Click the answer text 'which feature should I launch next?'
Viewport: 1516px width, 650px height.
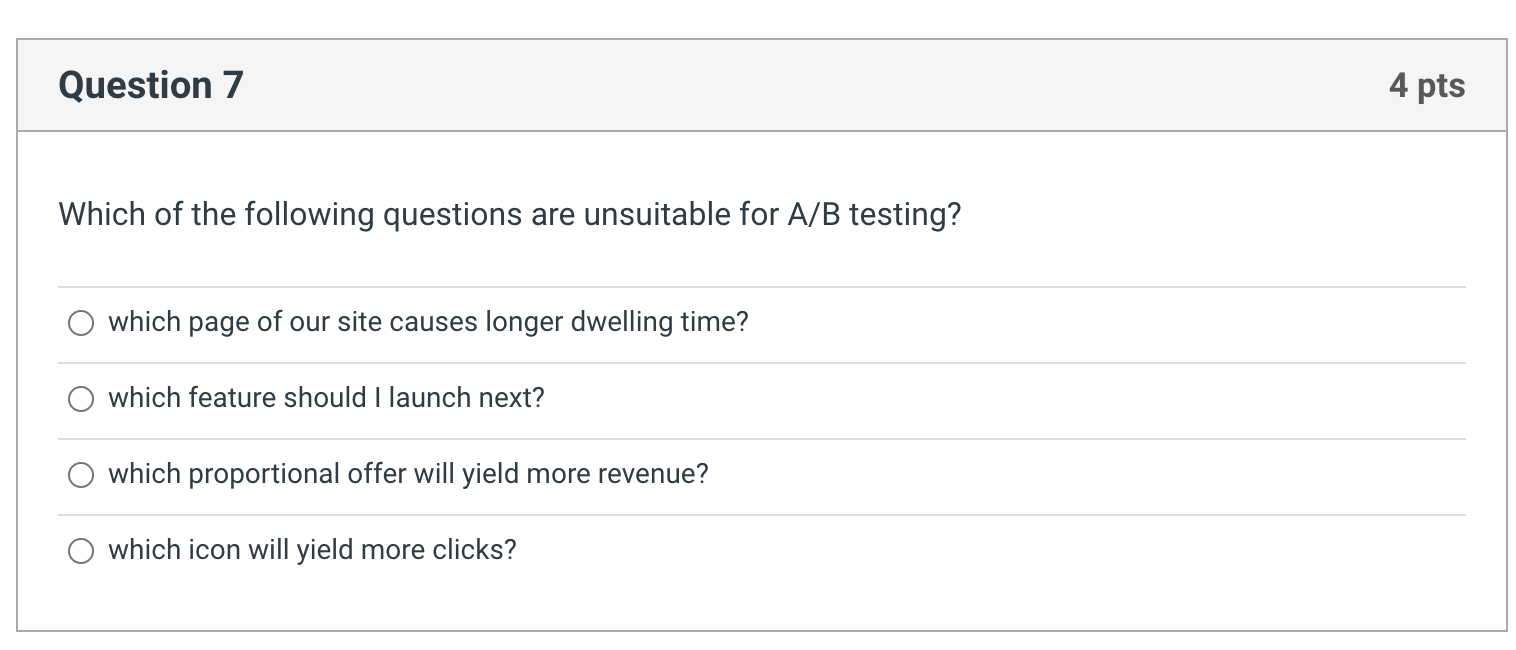327,398
